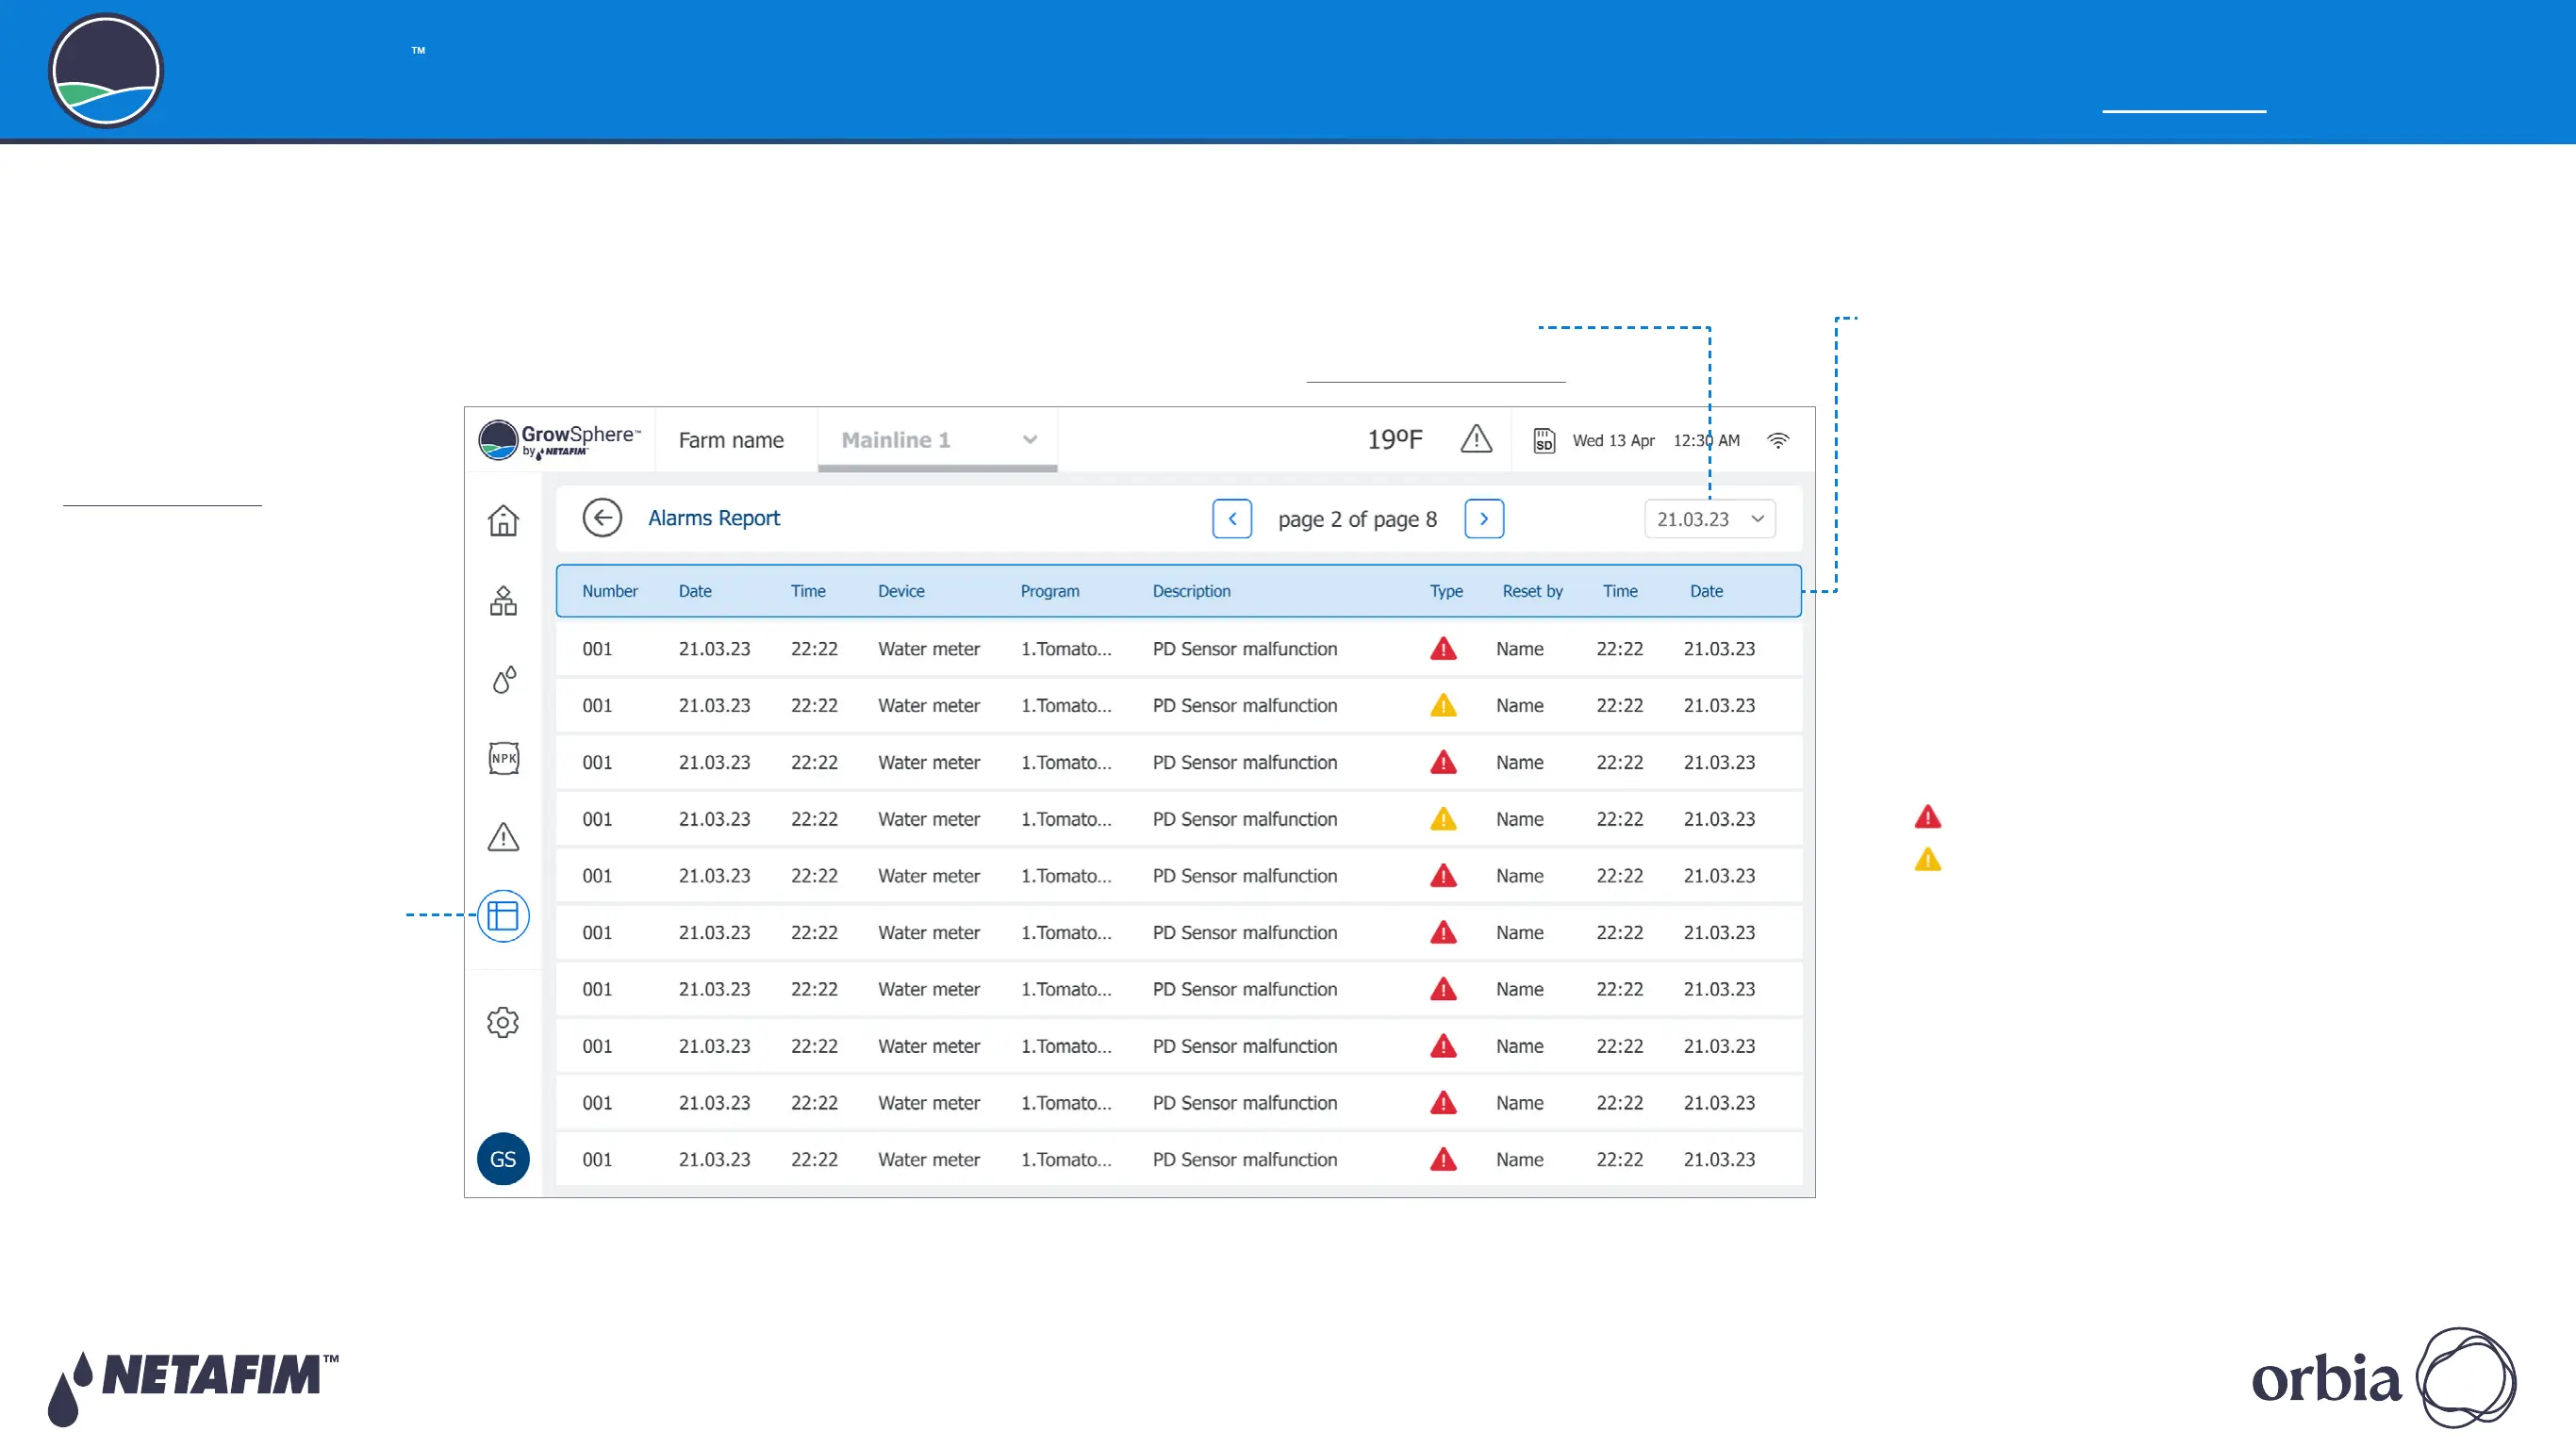Click red alarm icon in sixth table row
2576x1448 pixels.
(1443, 932)
